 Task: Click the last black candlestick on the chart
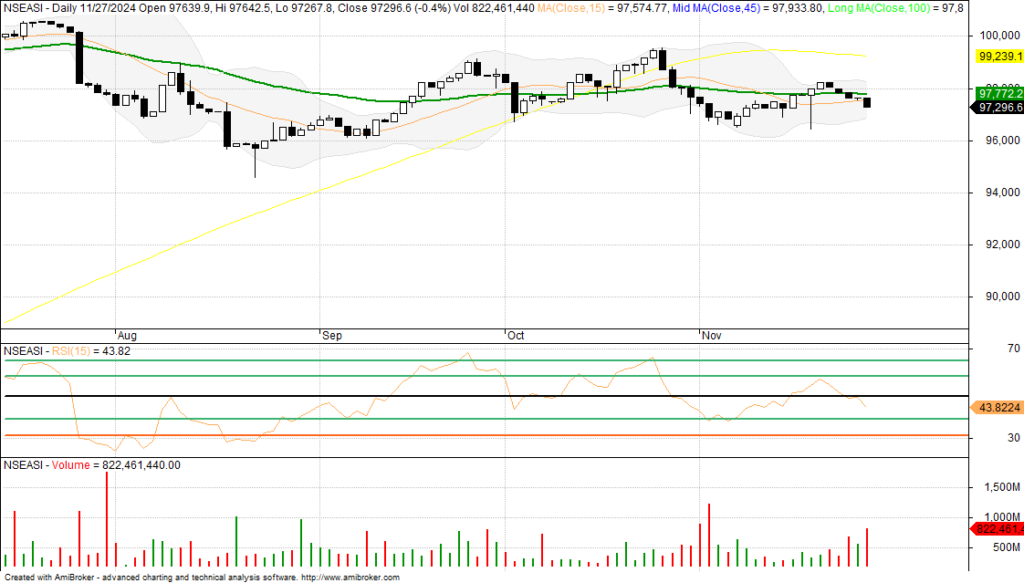coord(866,103)
